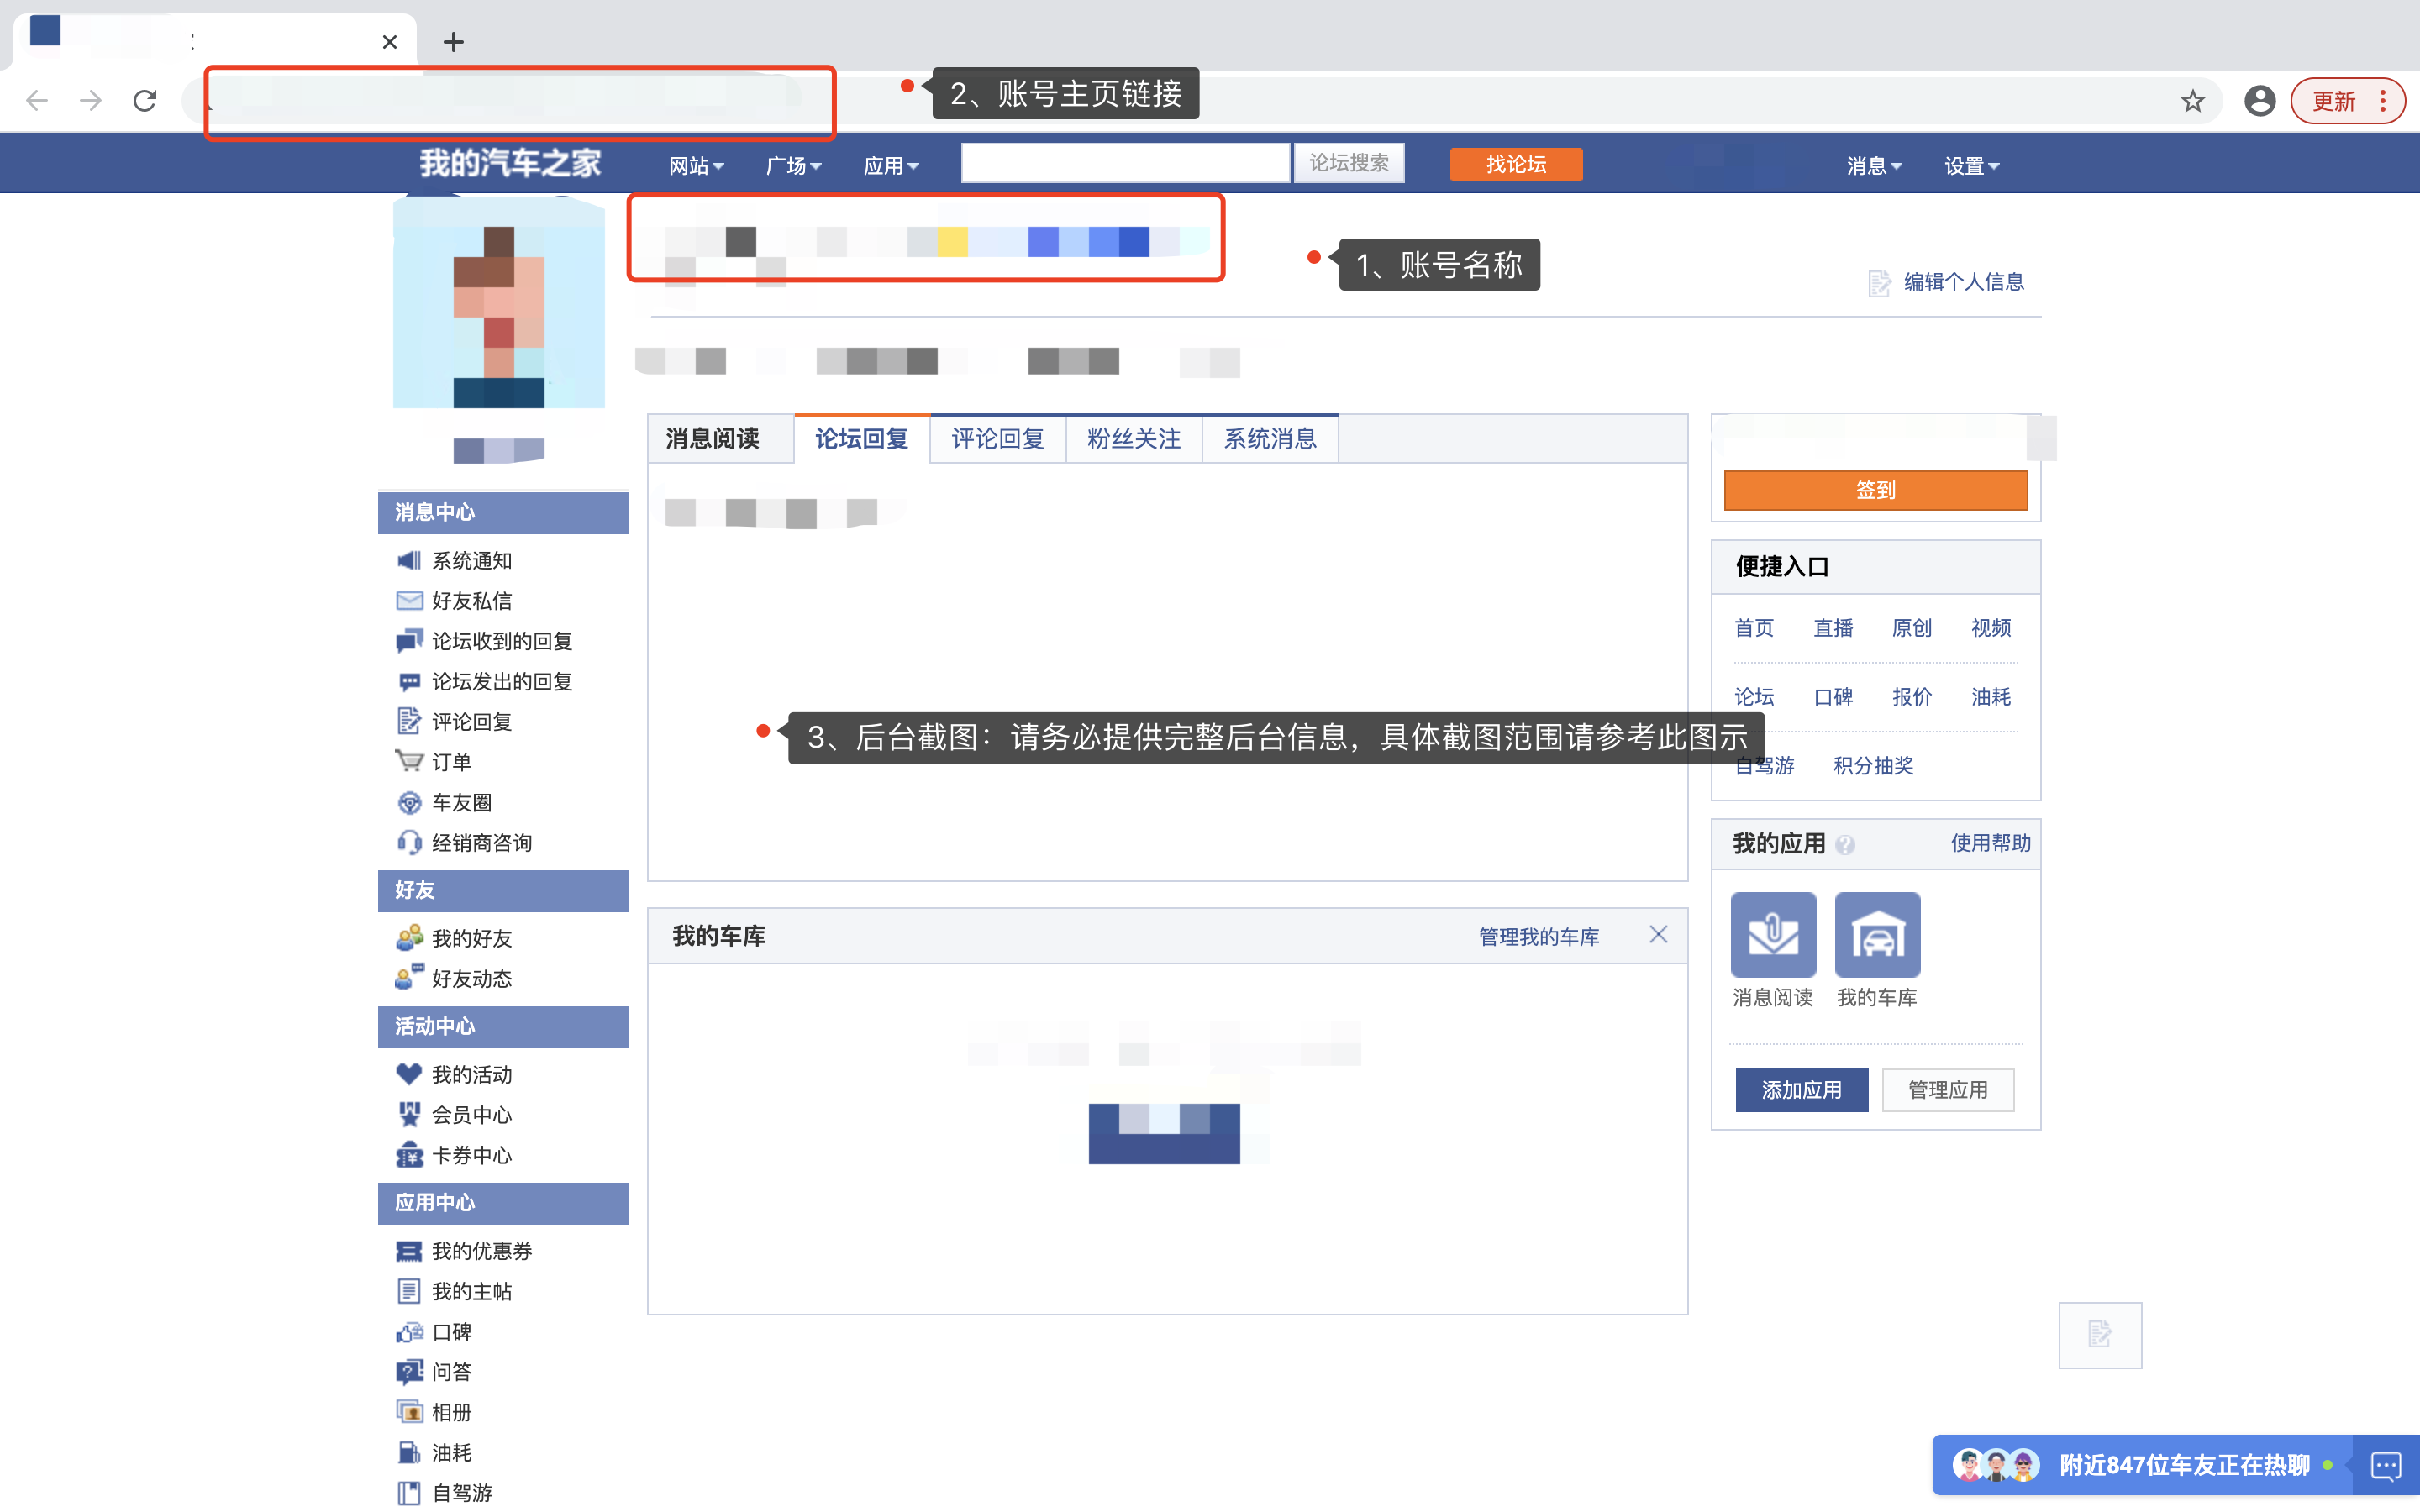Click the 我的汽车之家 site logo
The height and width of the screenshot is (1512, 2420).
pos(510,163)
